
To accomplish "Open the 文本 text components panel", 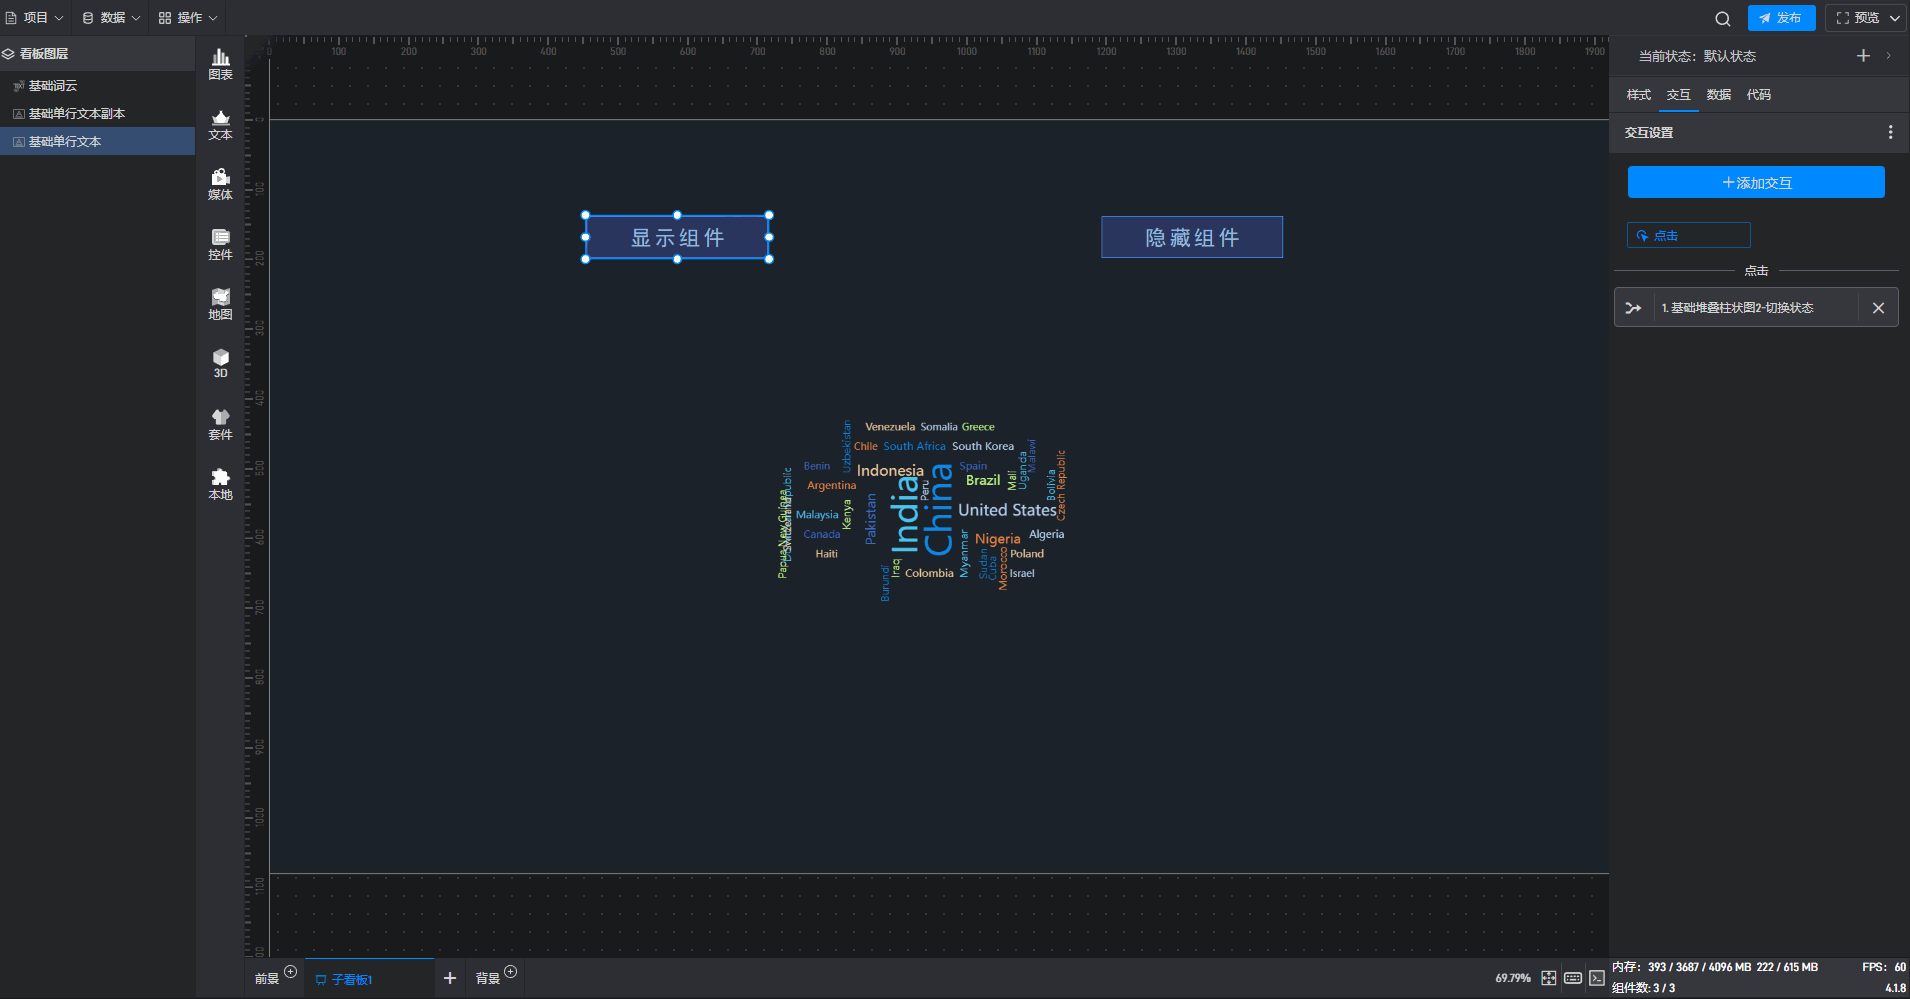I will 220,124.
